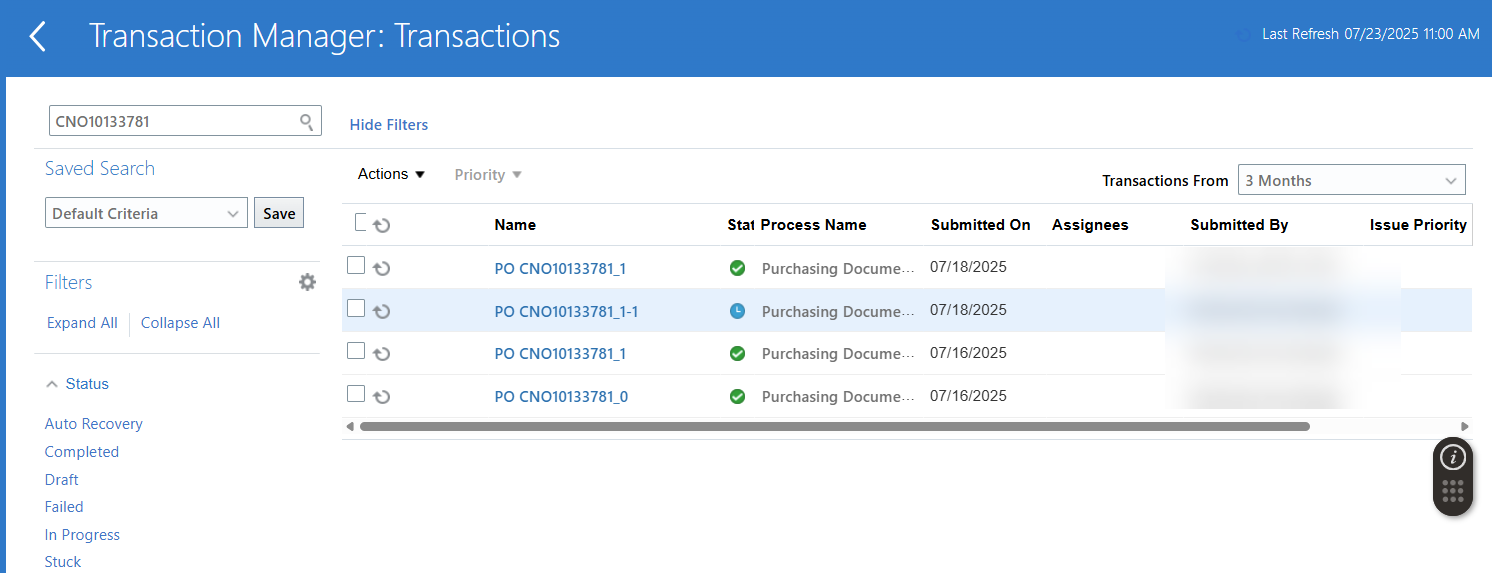
Task: Click the horizontal scrollbar thumb
Action: click(834, 426)
